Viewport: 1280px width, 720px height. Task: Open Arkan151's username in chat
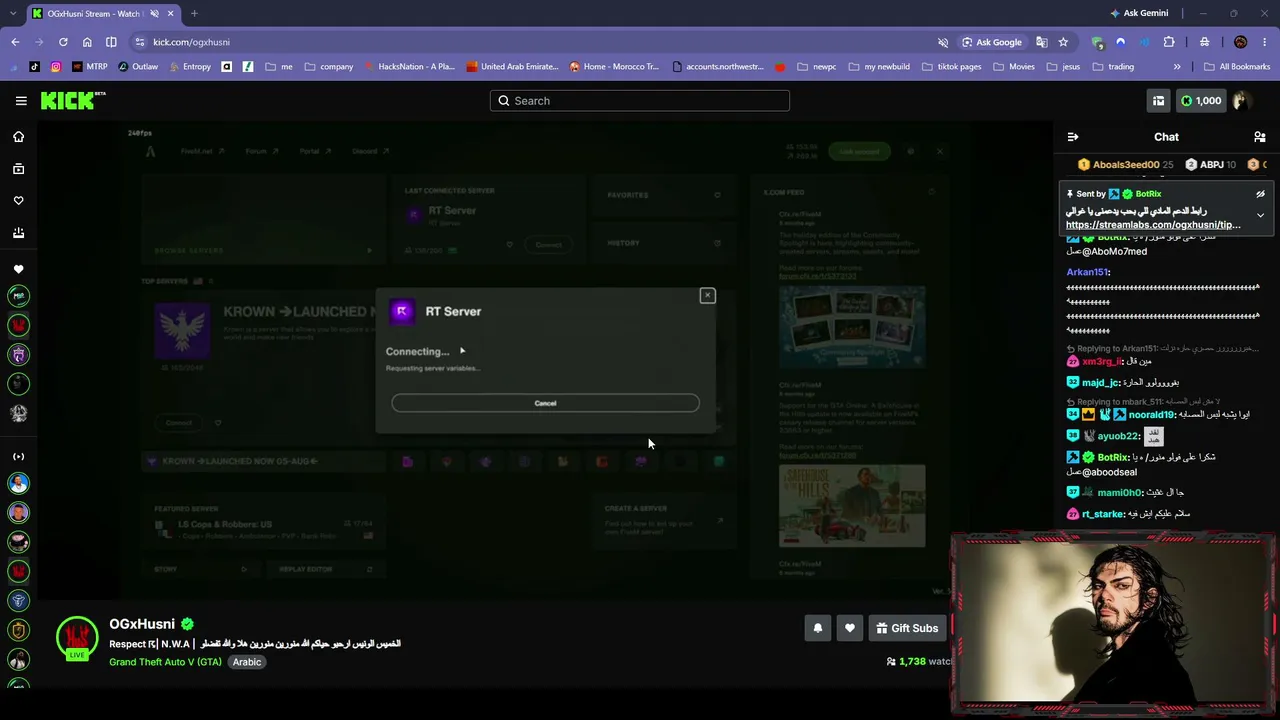coord(1088,272)
